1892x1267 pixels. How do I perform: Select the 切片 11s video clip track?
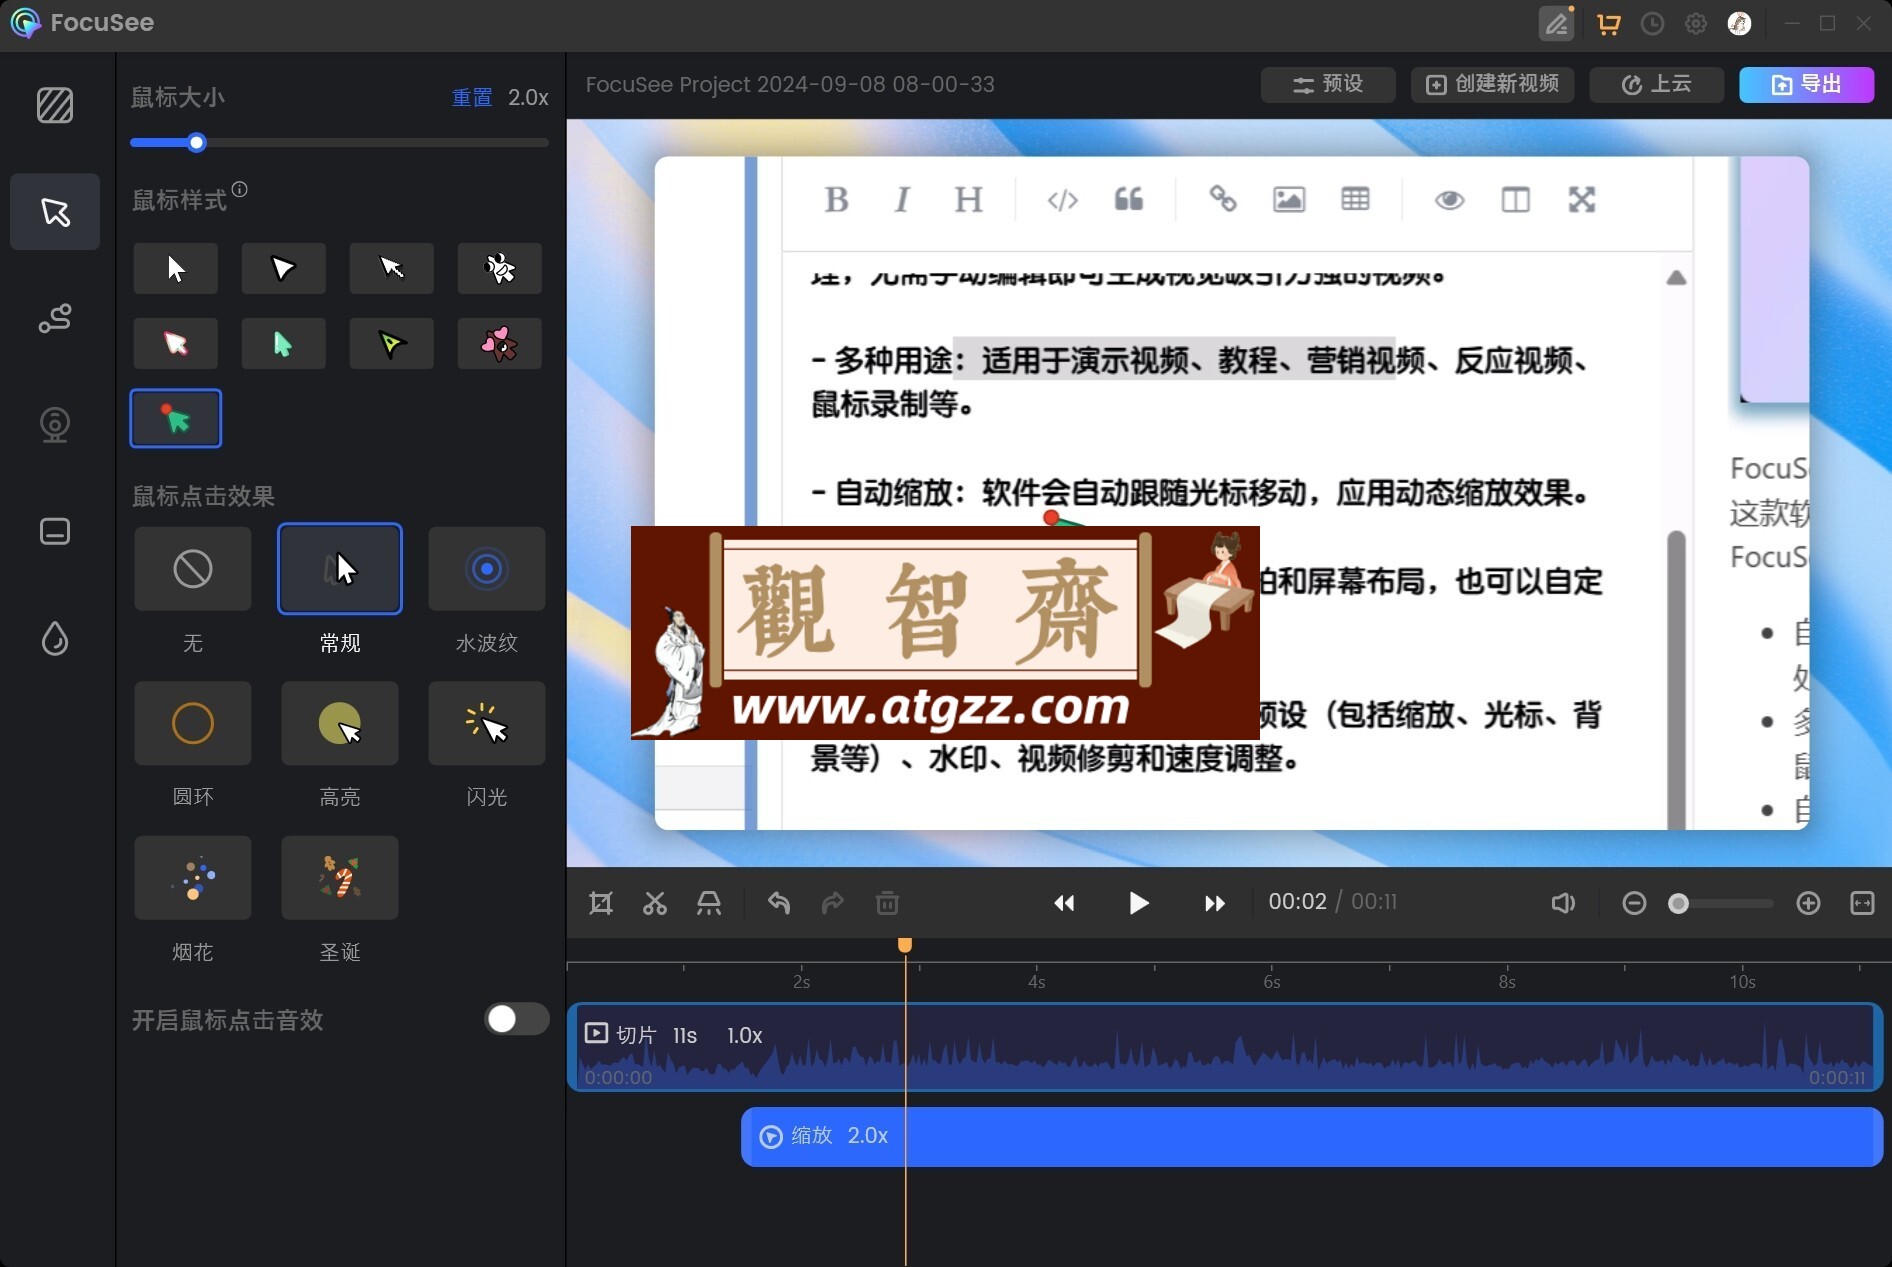1225,1046
